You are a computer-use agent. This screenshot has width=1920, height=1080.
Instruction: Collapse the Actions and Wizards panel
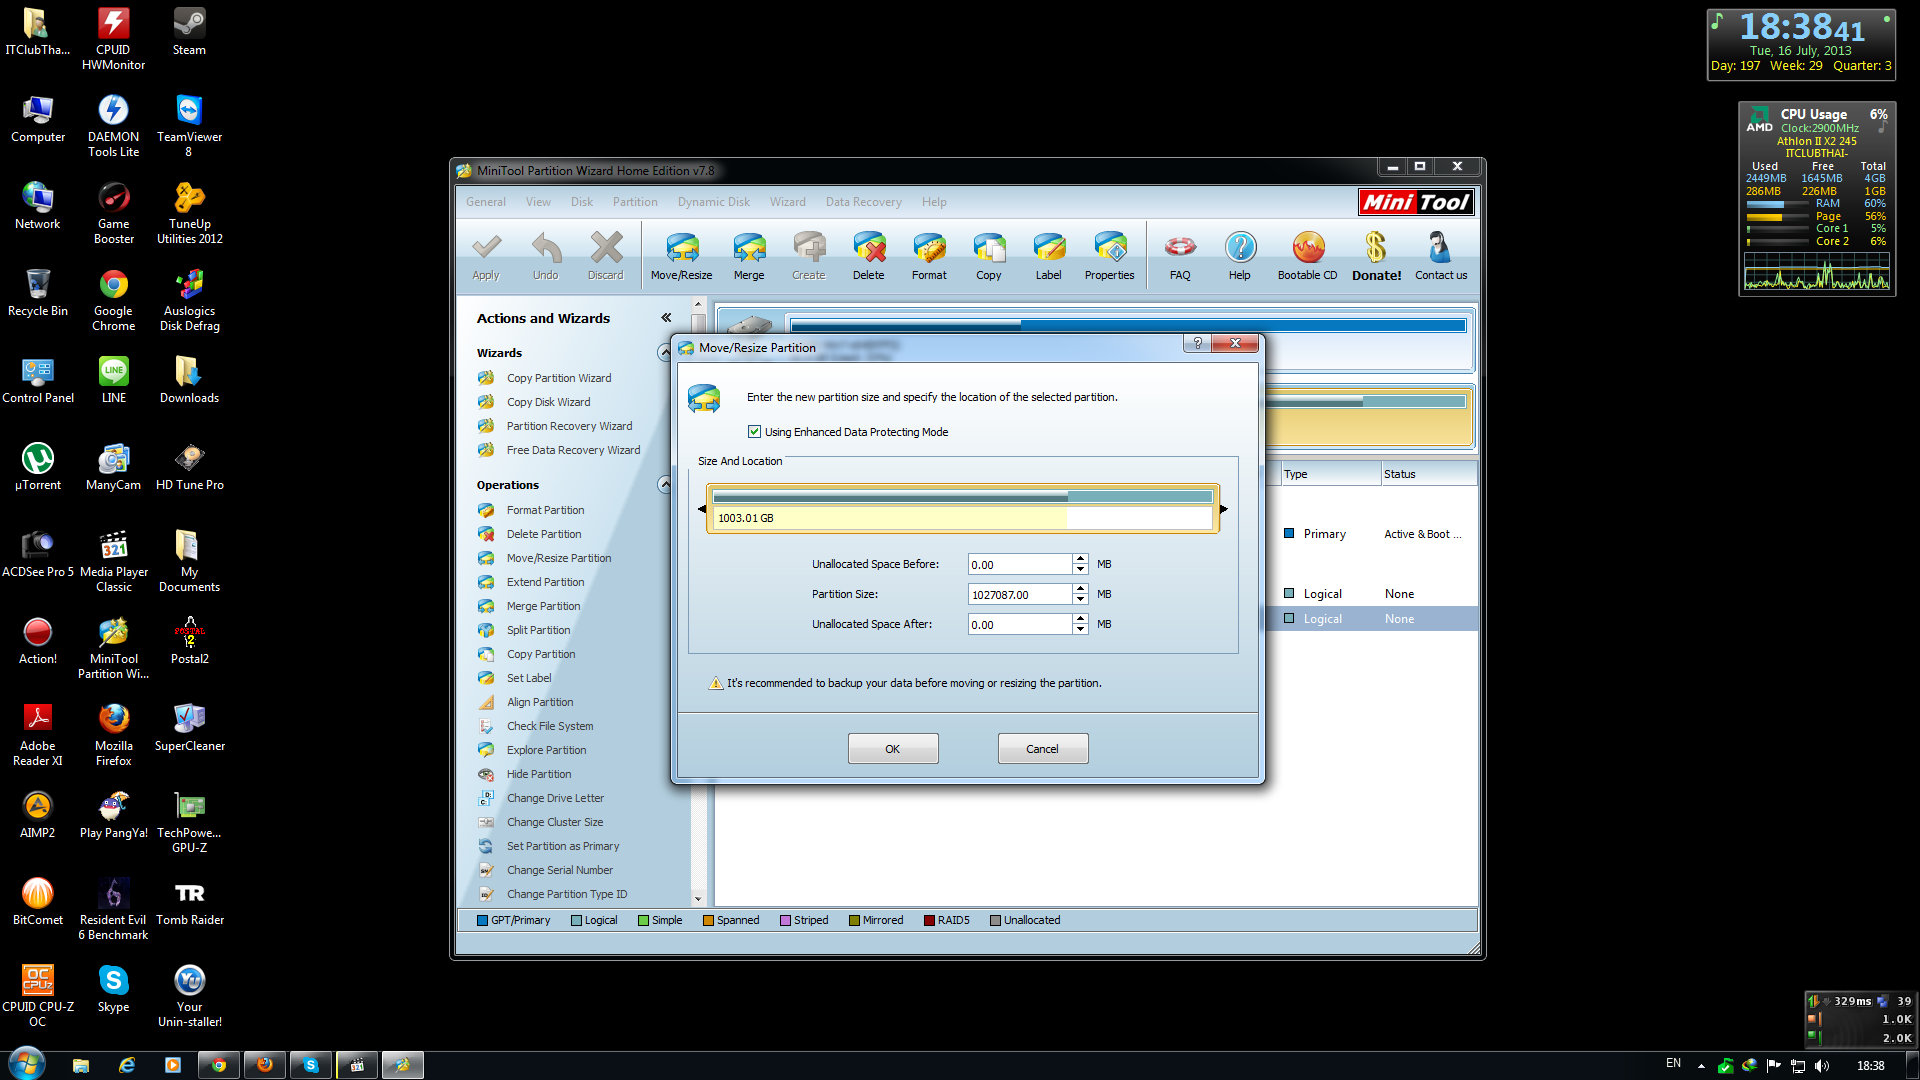point(666,318)
